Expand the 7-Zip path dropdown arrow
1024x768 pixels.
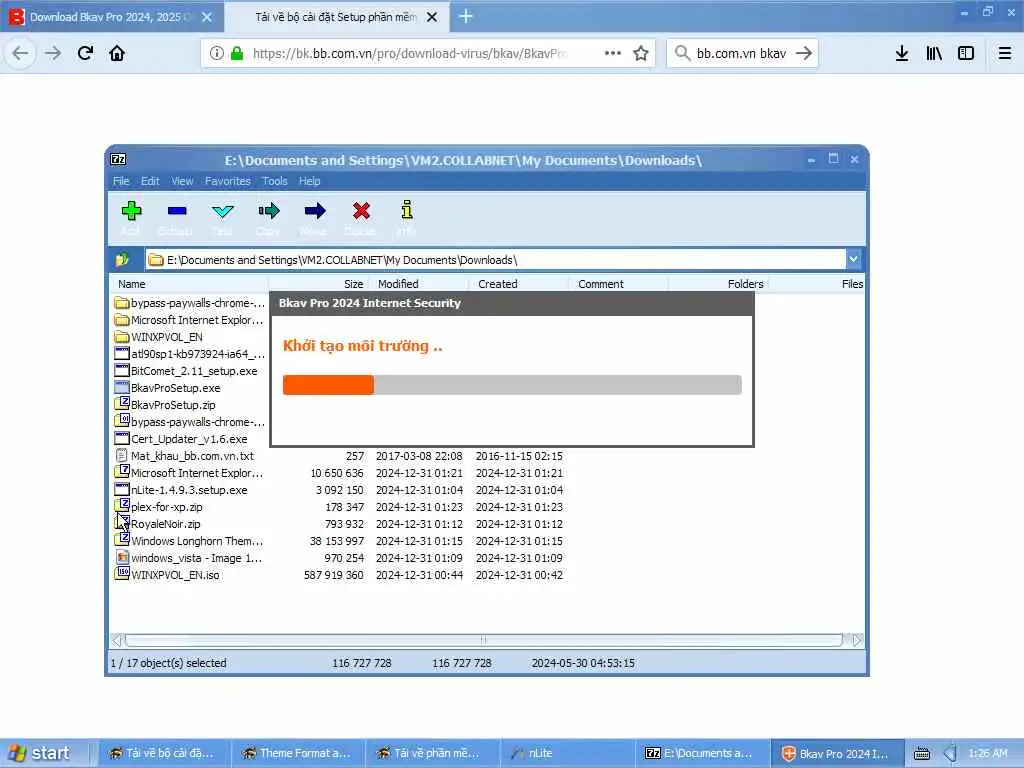853,259
